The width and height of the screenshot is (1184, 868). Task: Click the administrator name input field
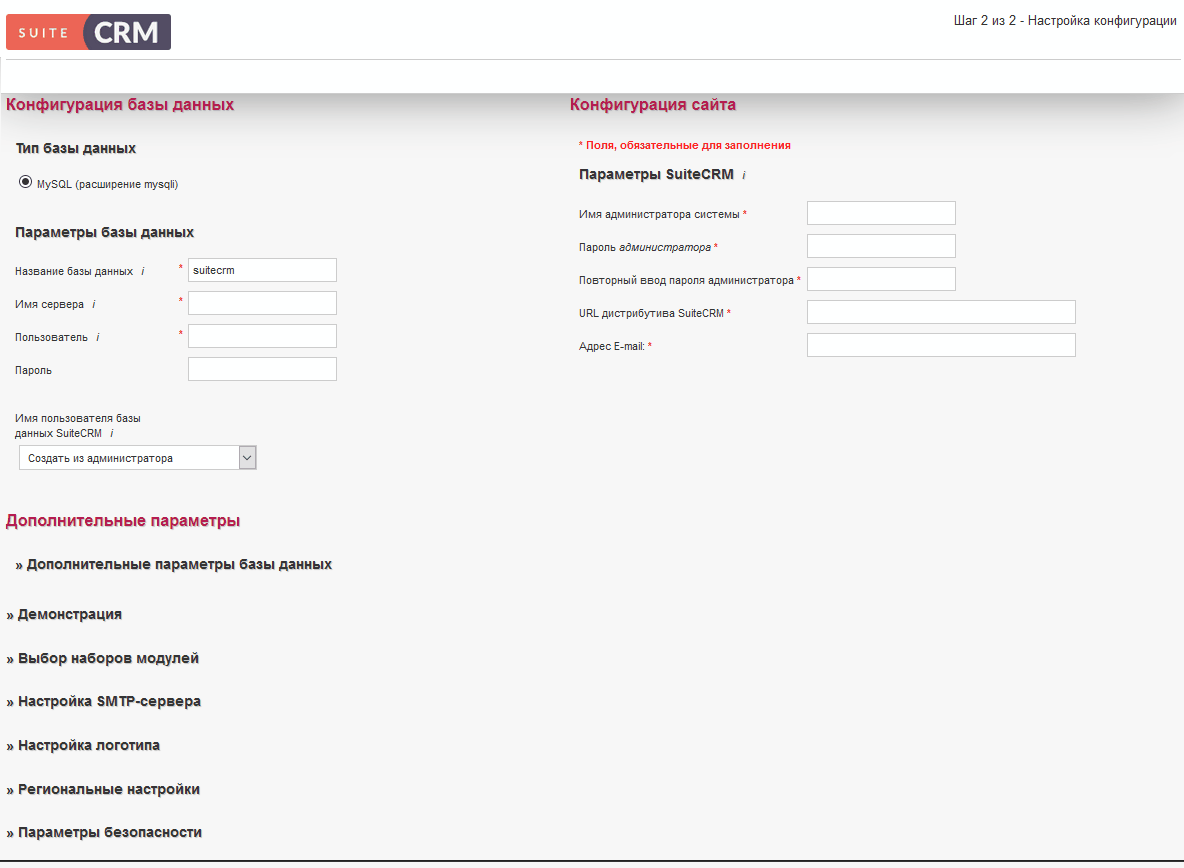(x=881, y=213)
